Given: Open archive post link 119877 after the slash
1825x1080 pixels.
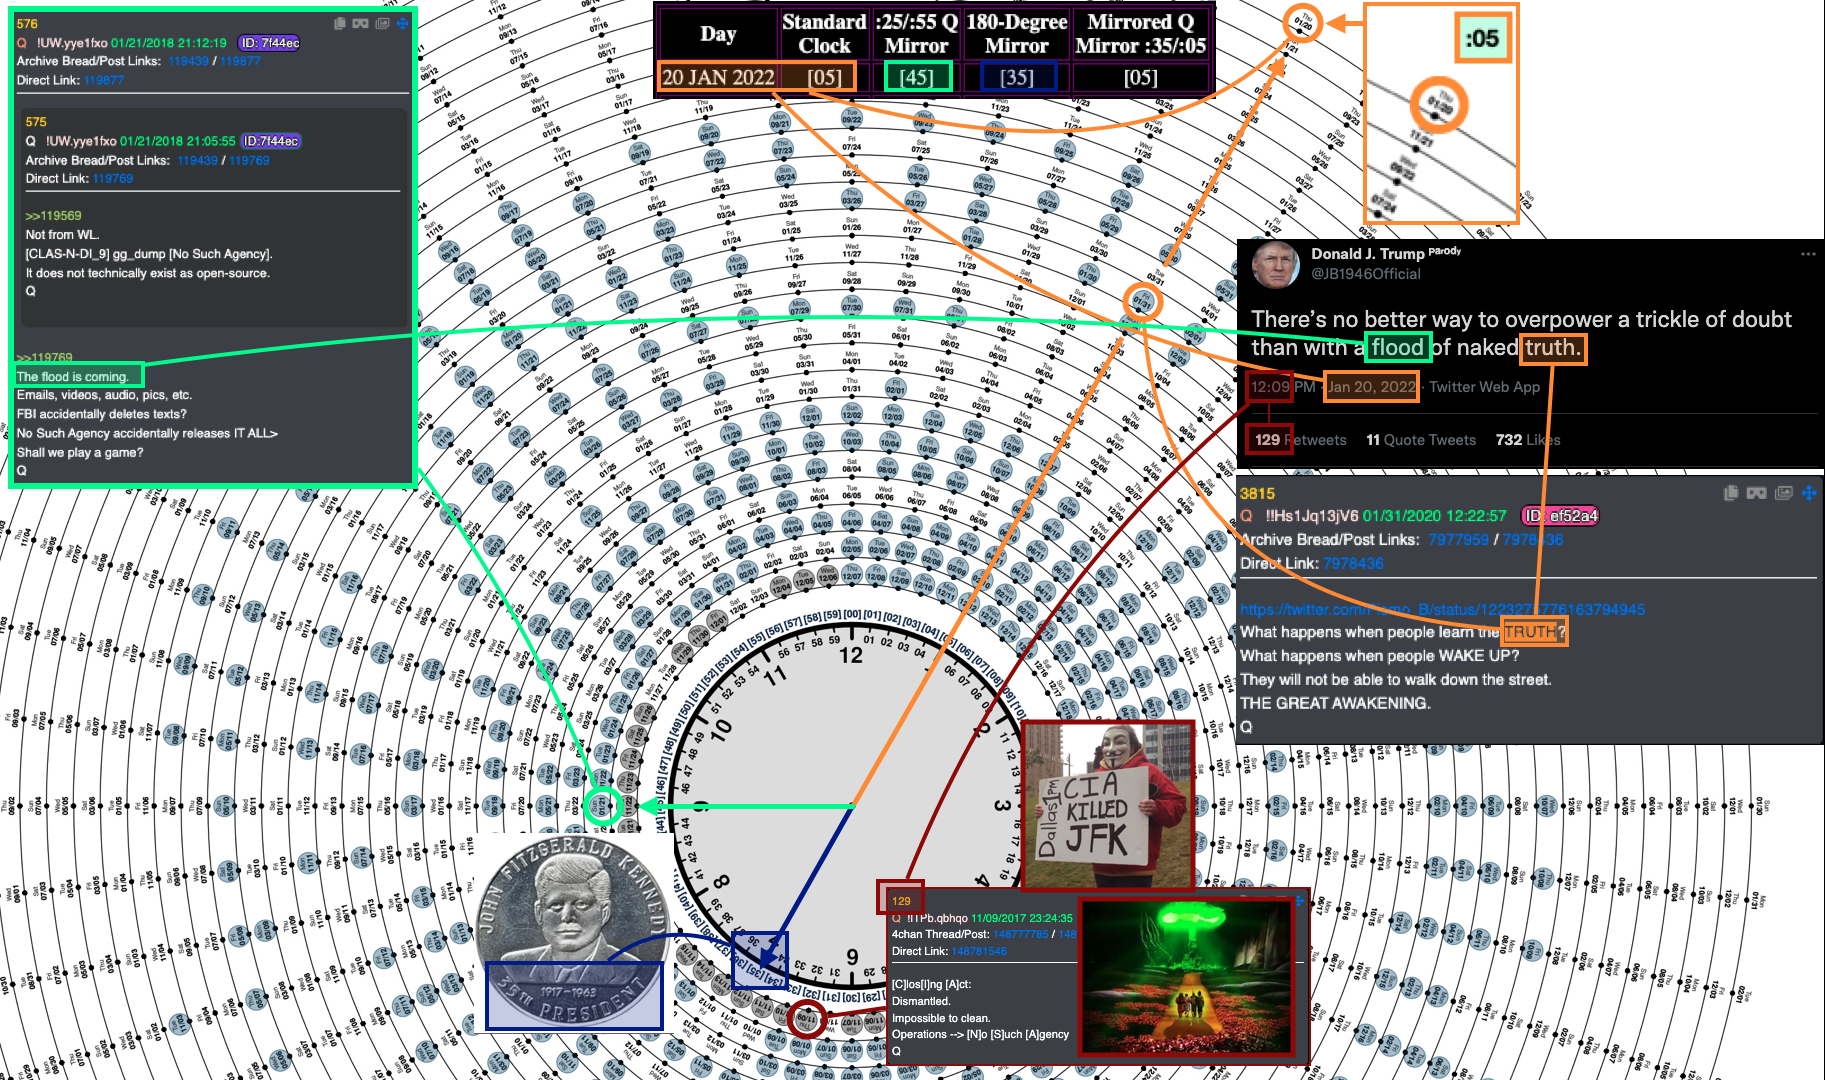Looking at the screenshot, I should pyautogui.click(x=240, y=61).
